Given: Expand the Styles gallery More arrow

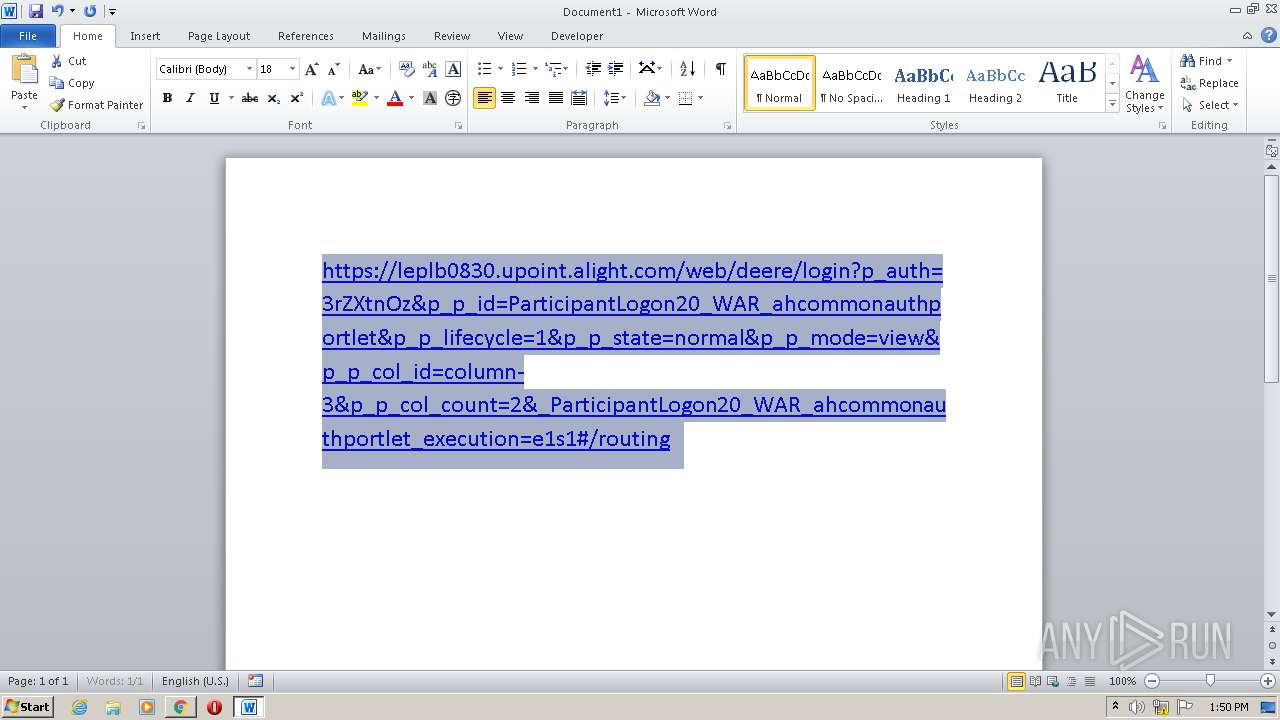Looking at the screenshot, I should 1112,103.
